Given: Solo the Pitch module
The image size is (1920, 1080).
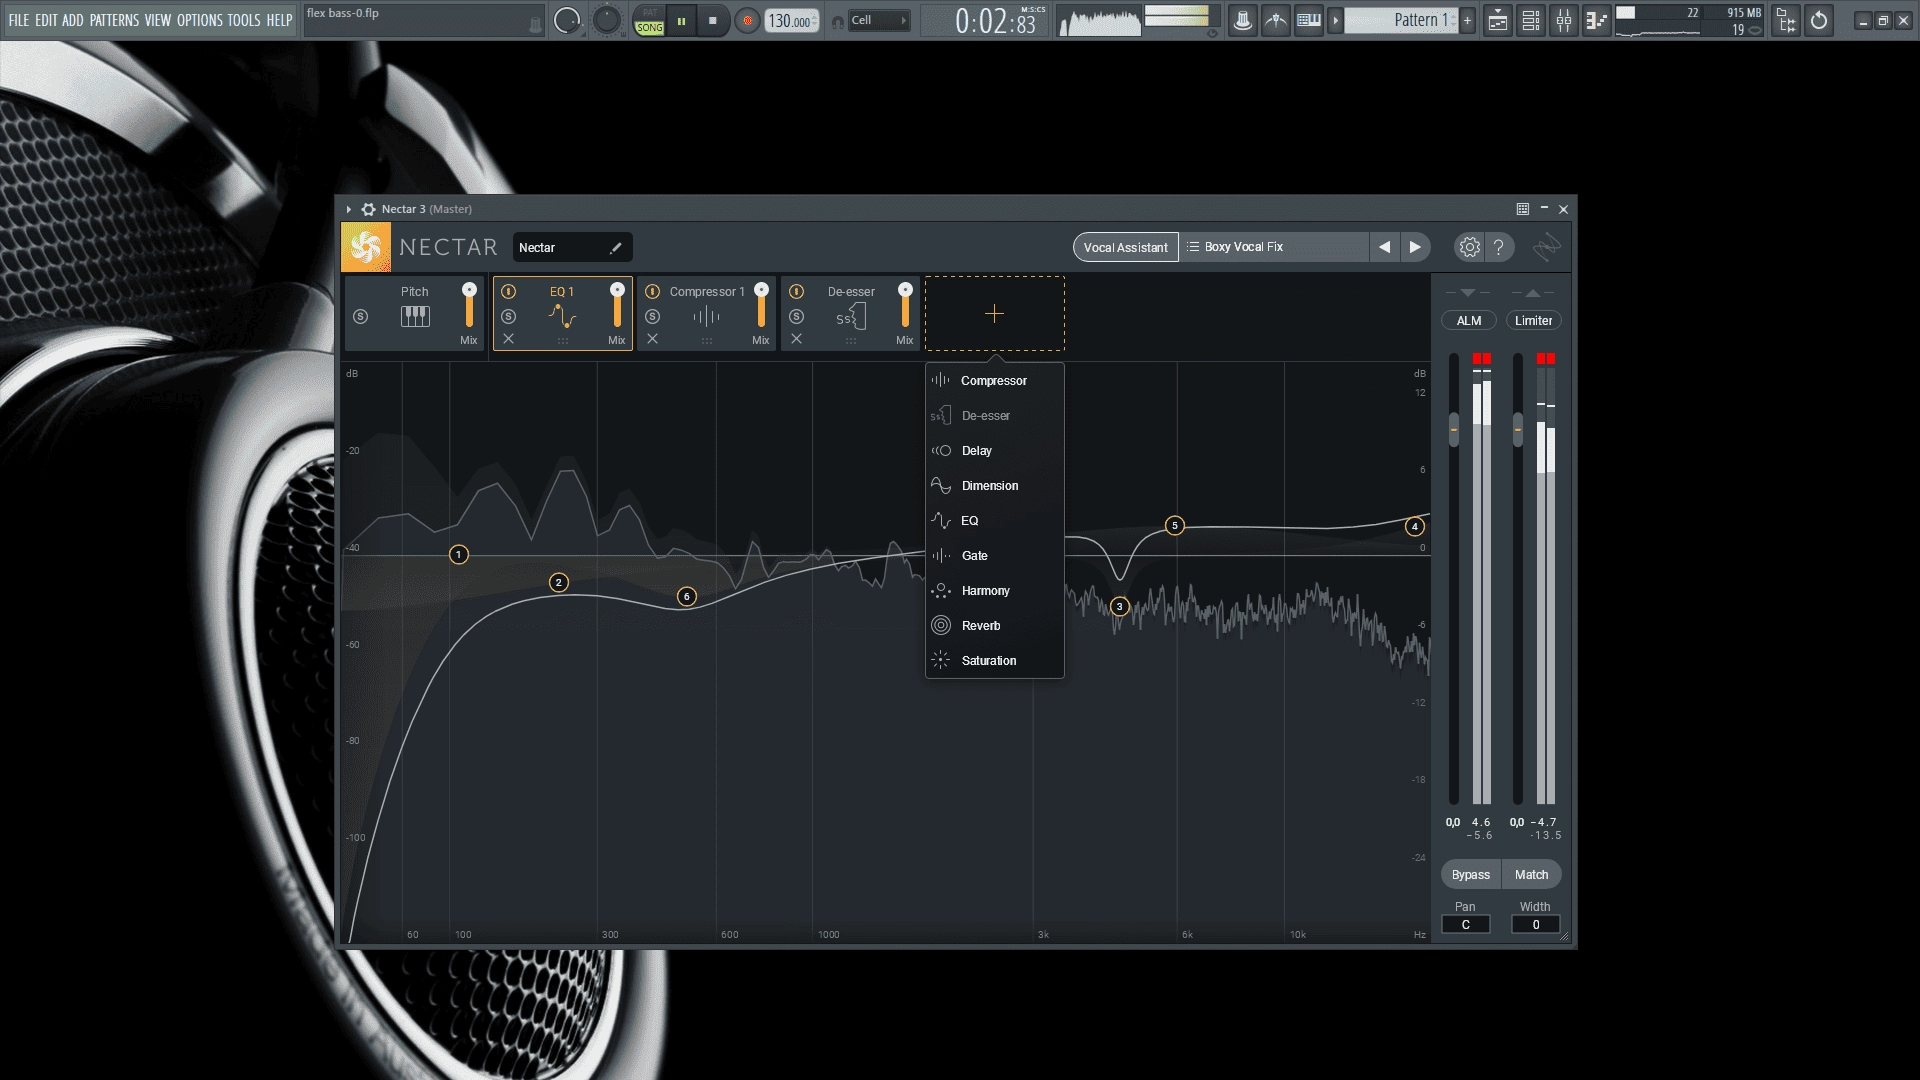Looking at the screenshot, I should pyautogui.click(x=361, y=317).
